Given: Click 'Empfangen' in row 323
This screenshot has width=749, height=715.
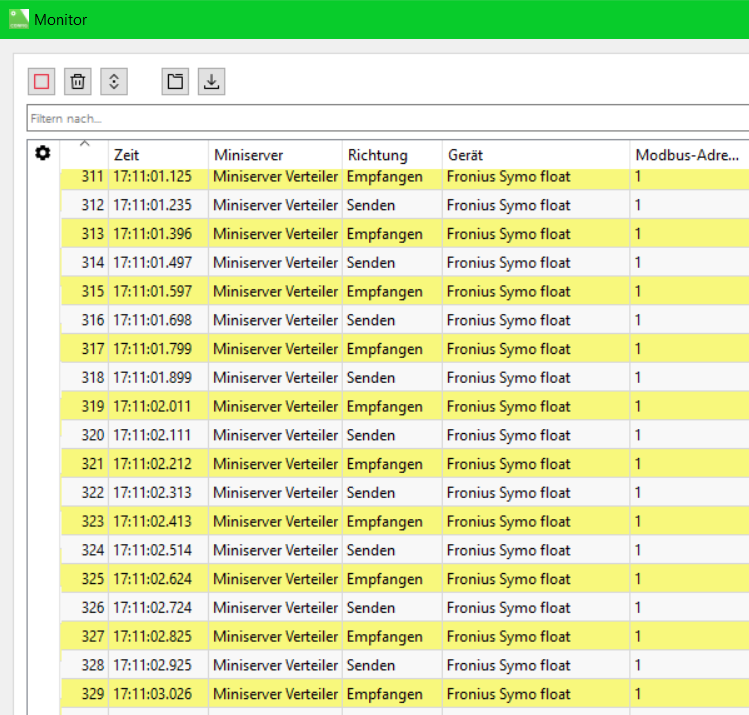Looking at the screenshot, I should [385, 522].
